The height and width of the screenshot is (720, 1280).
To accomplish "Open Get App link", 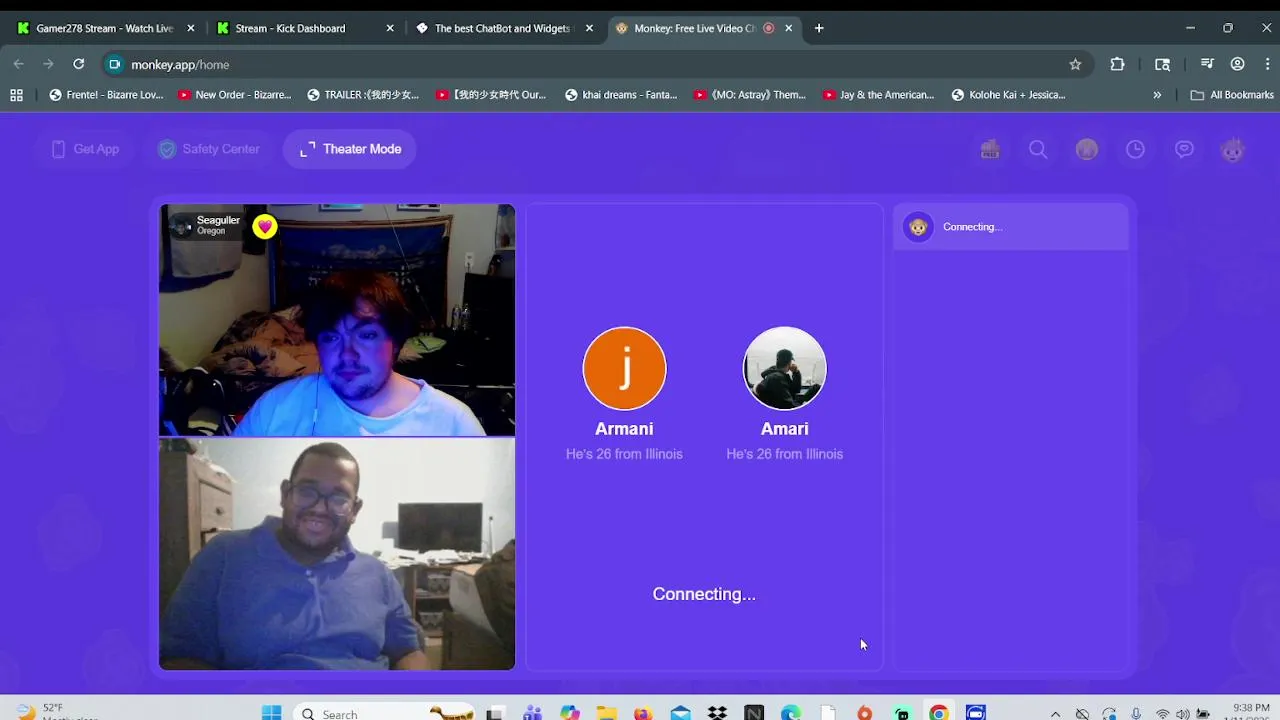I will (85, 149).
